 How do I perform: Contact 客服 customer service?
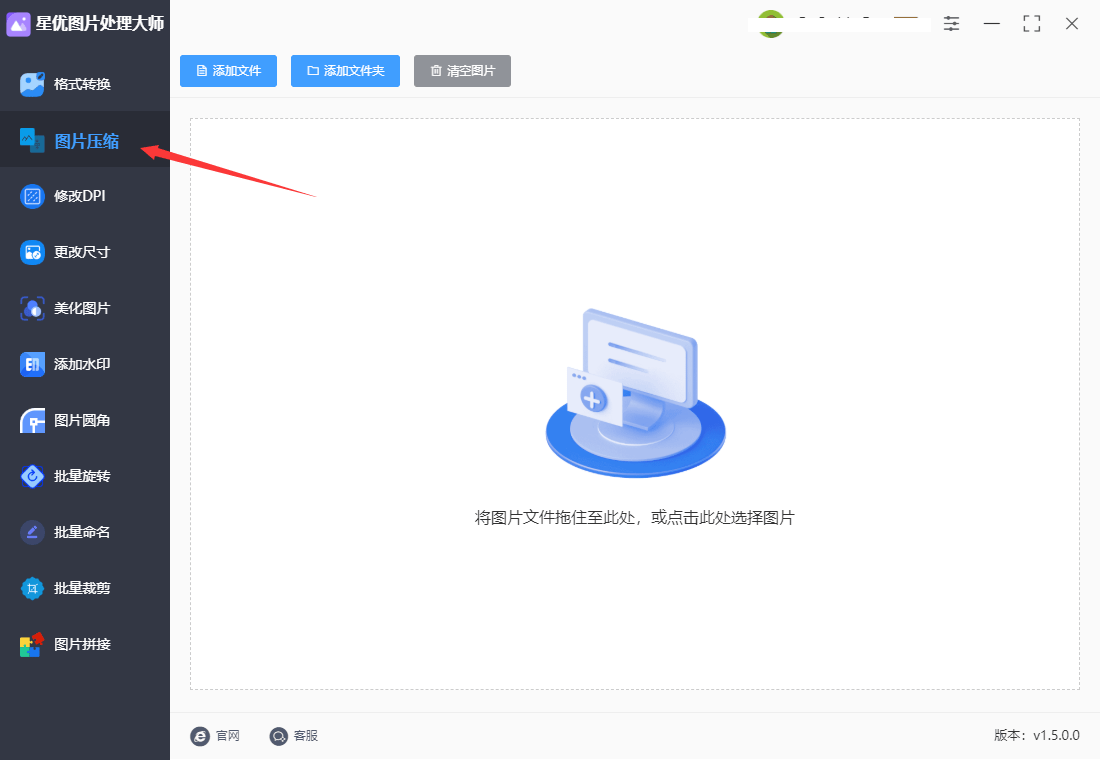(x=293, y=736)
